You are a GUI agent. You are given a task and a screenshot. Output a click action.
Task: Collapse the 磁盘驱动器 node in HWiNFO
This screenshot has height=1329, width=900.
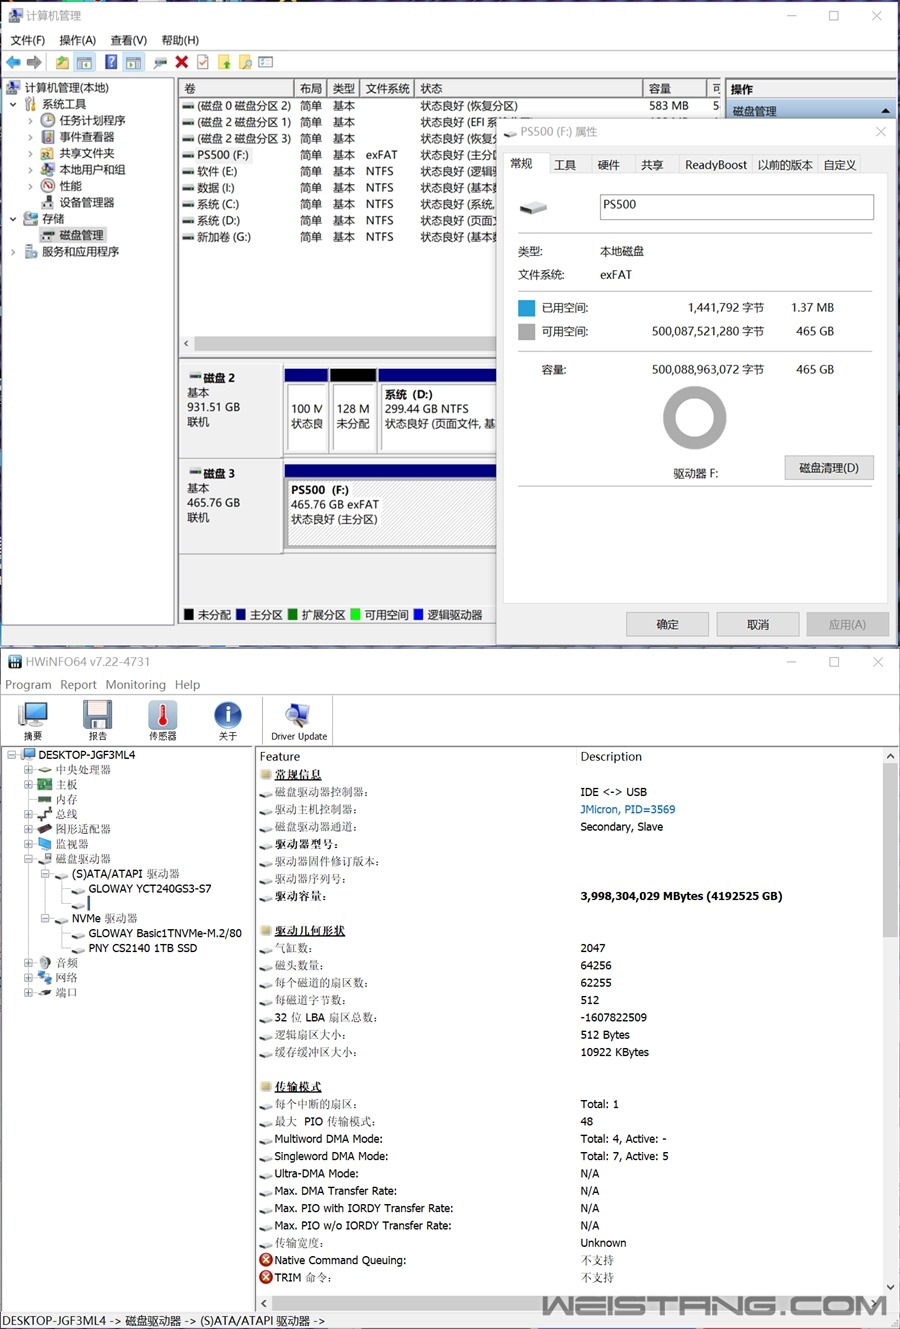[x=28, y=859]
